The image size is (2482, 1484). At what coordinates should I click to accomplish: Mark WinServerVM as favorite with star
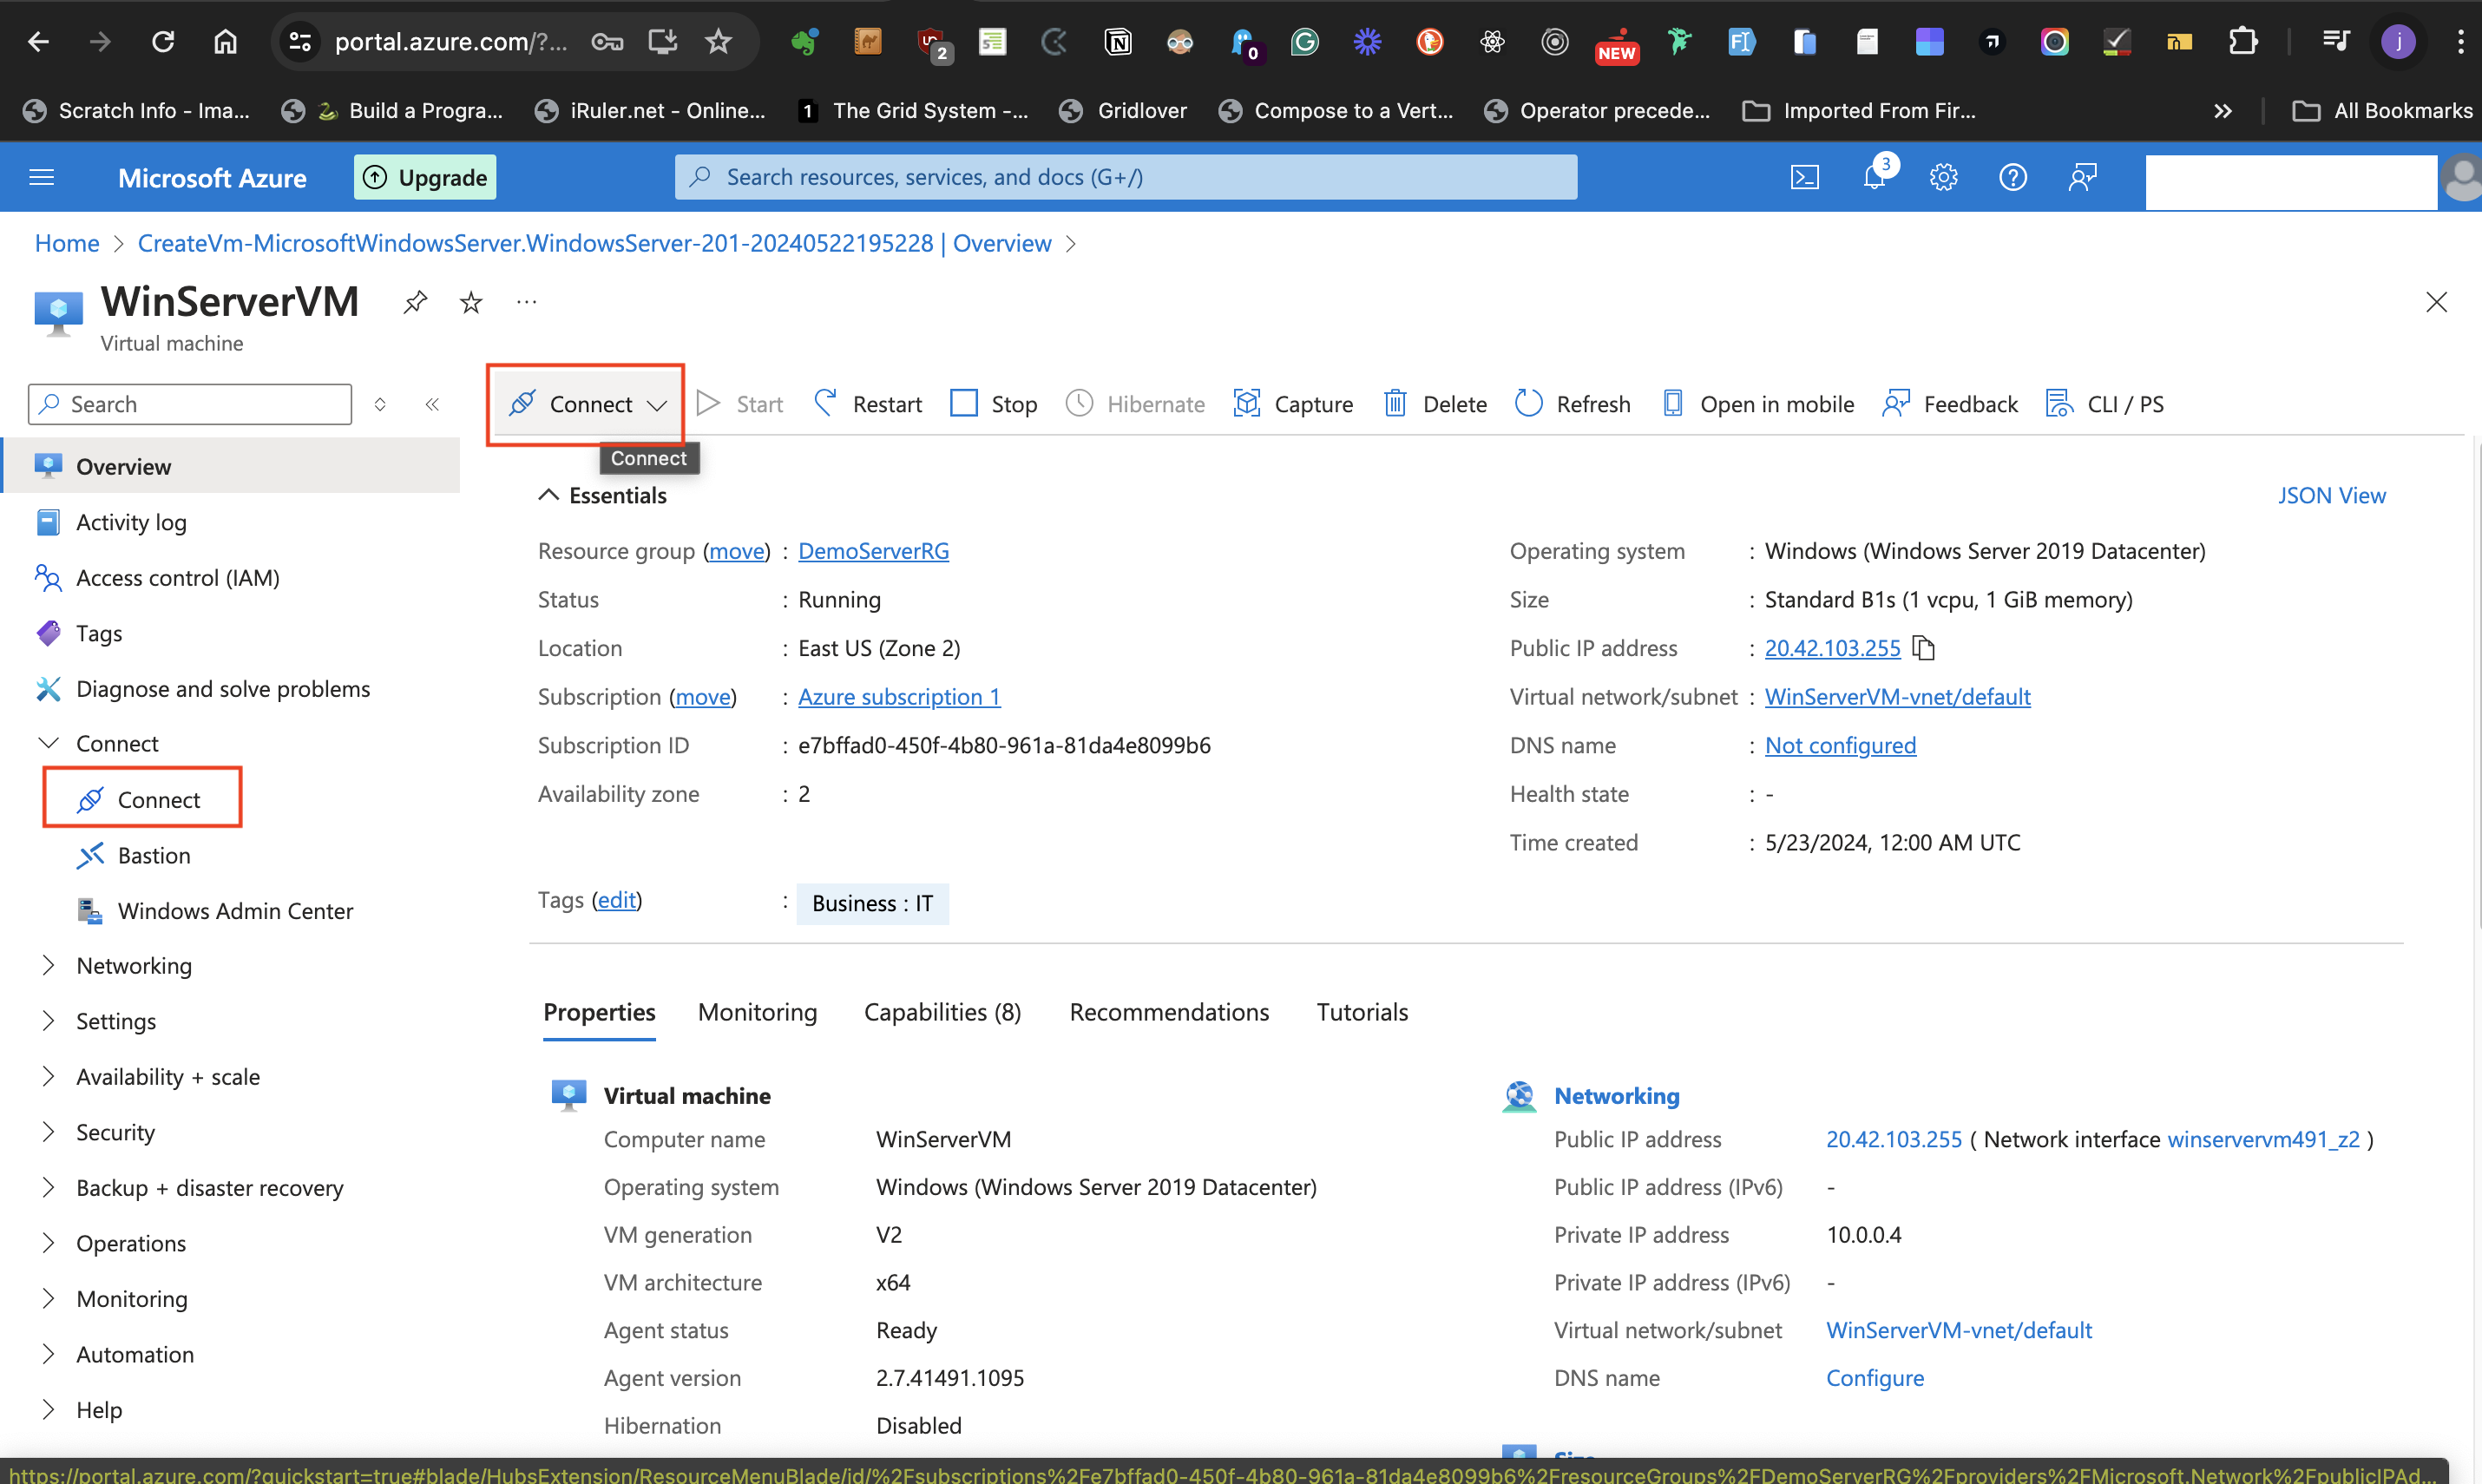click(471, 302)
